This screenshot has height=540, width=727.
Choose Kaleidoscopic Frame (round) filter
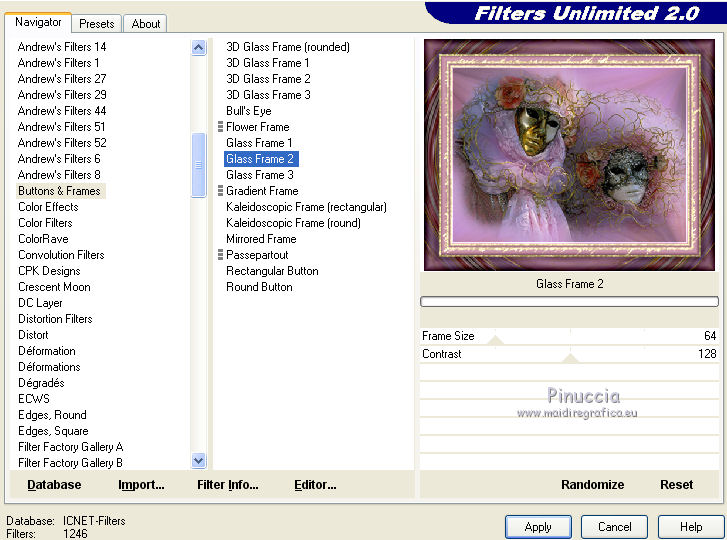pos(293,222)
